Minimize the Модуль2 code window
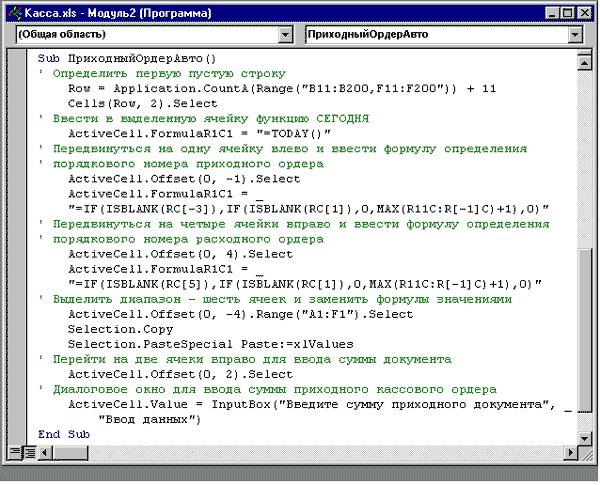The width and height of the screenshot is (600, 485). coord(551,13)
